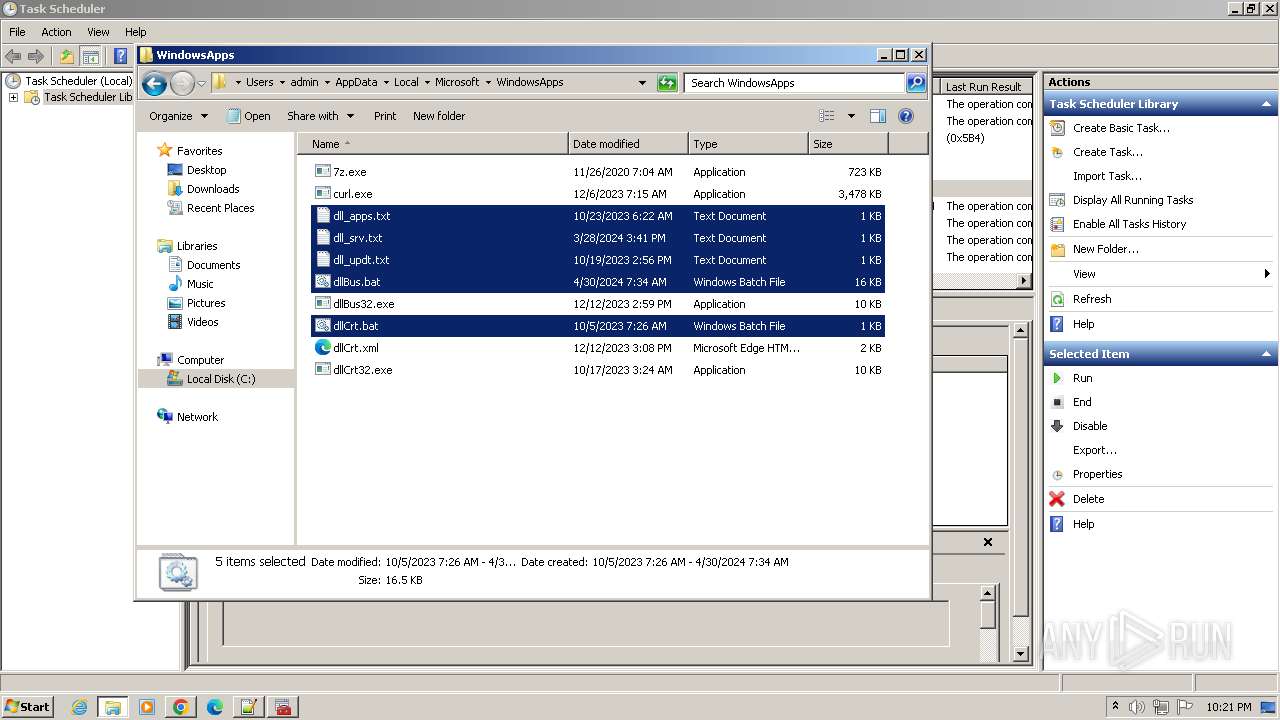This screenshot has height=720, width=1280.
Task: Click New folder in Explorer toolbar
Action: (439, 116)
